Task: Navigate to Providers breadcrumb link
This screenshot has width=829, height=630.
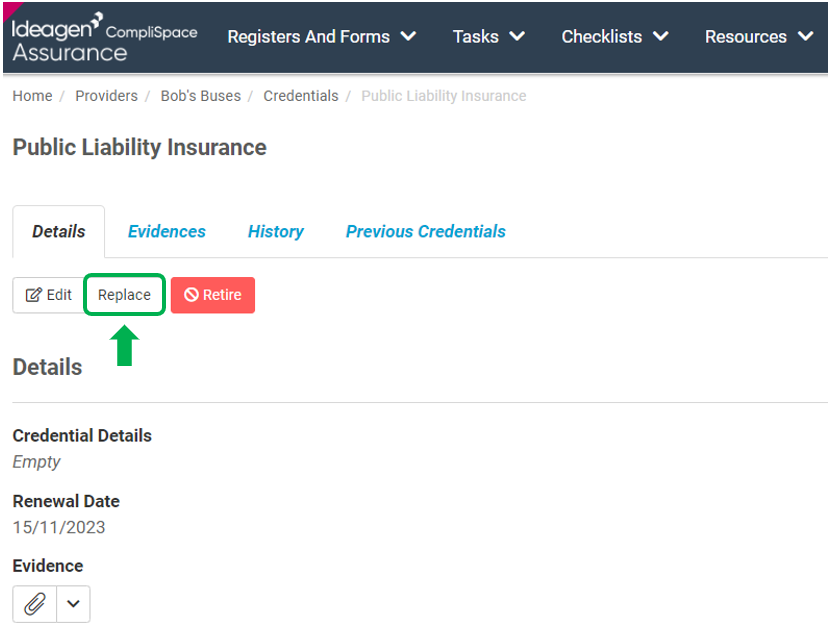Action: [106, 96]
